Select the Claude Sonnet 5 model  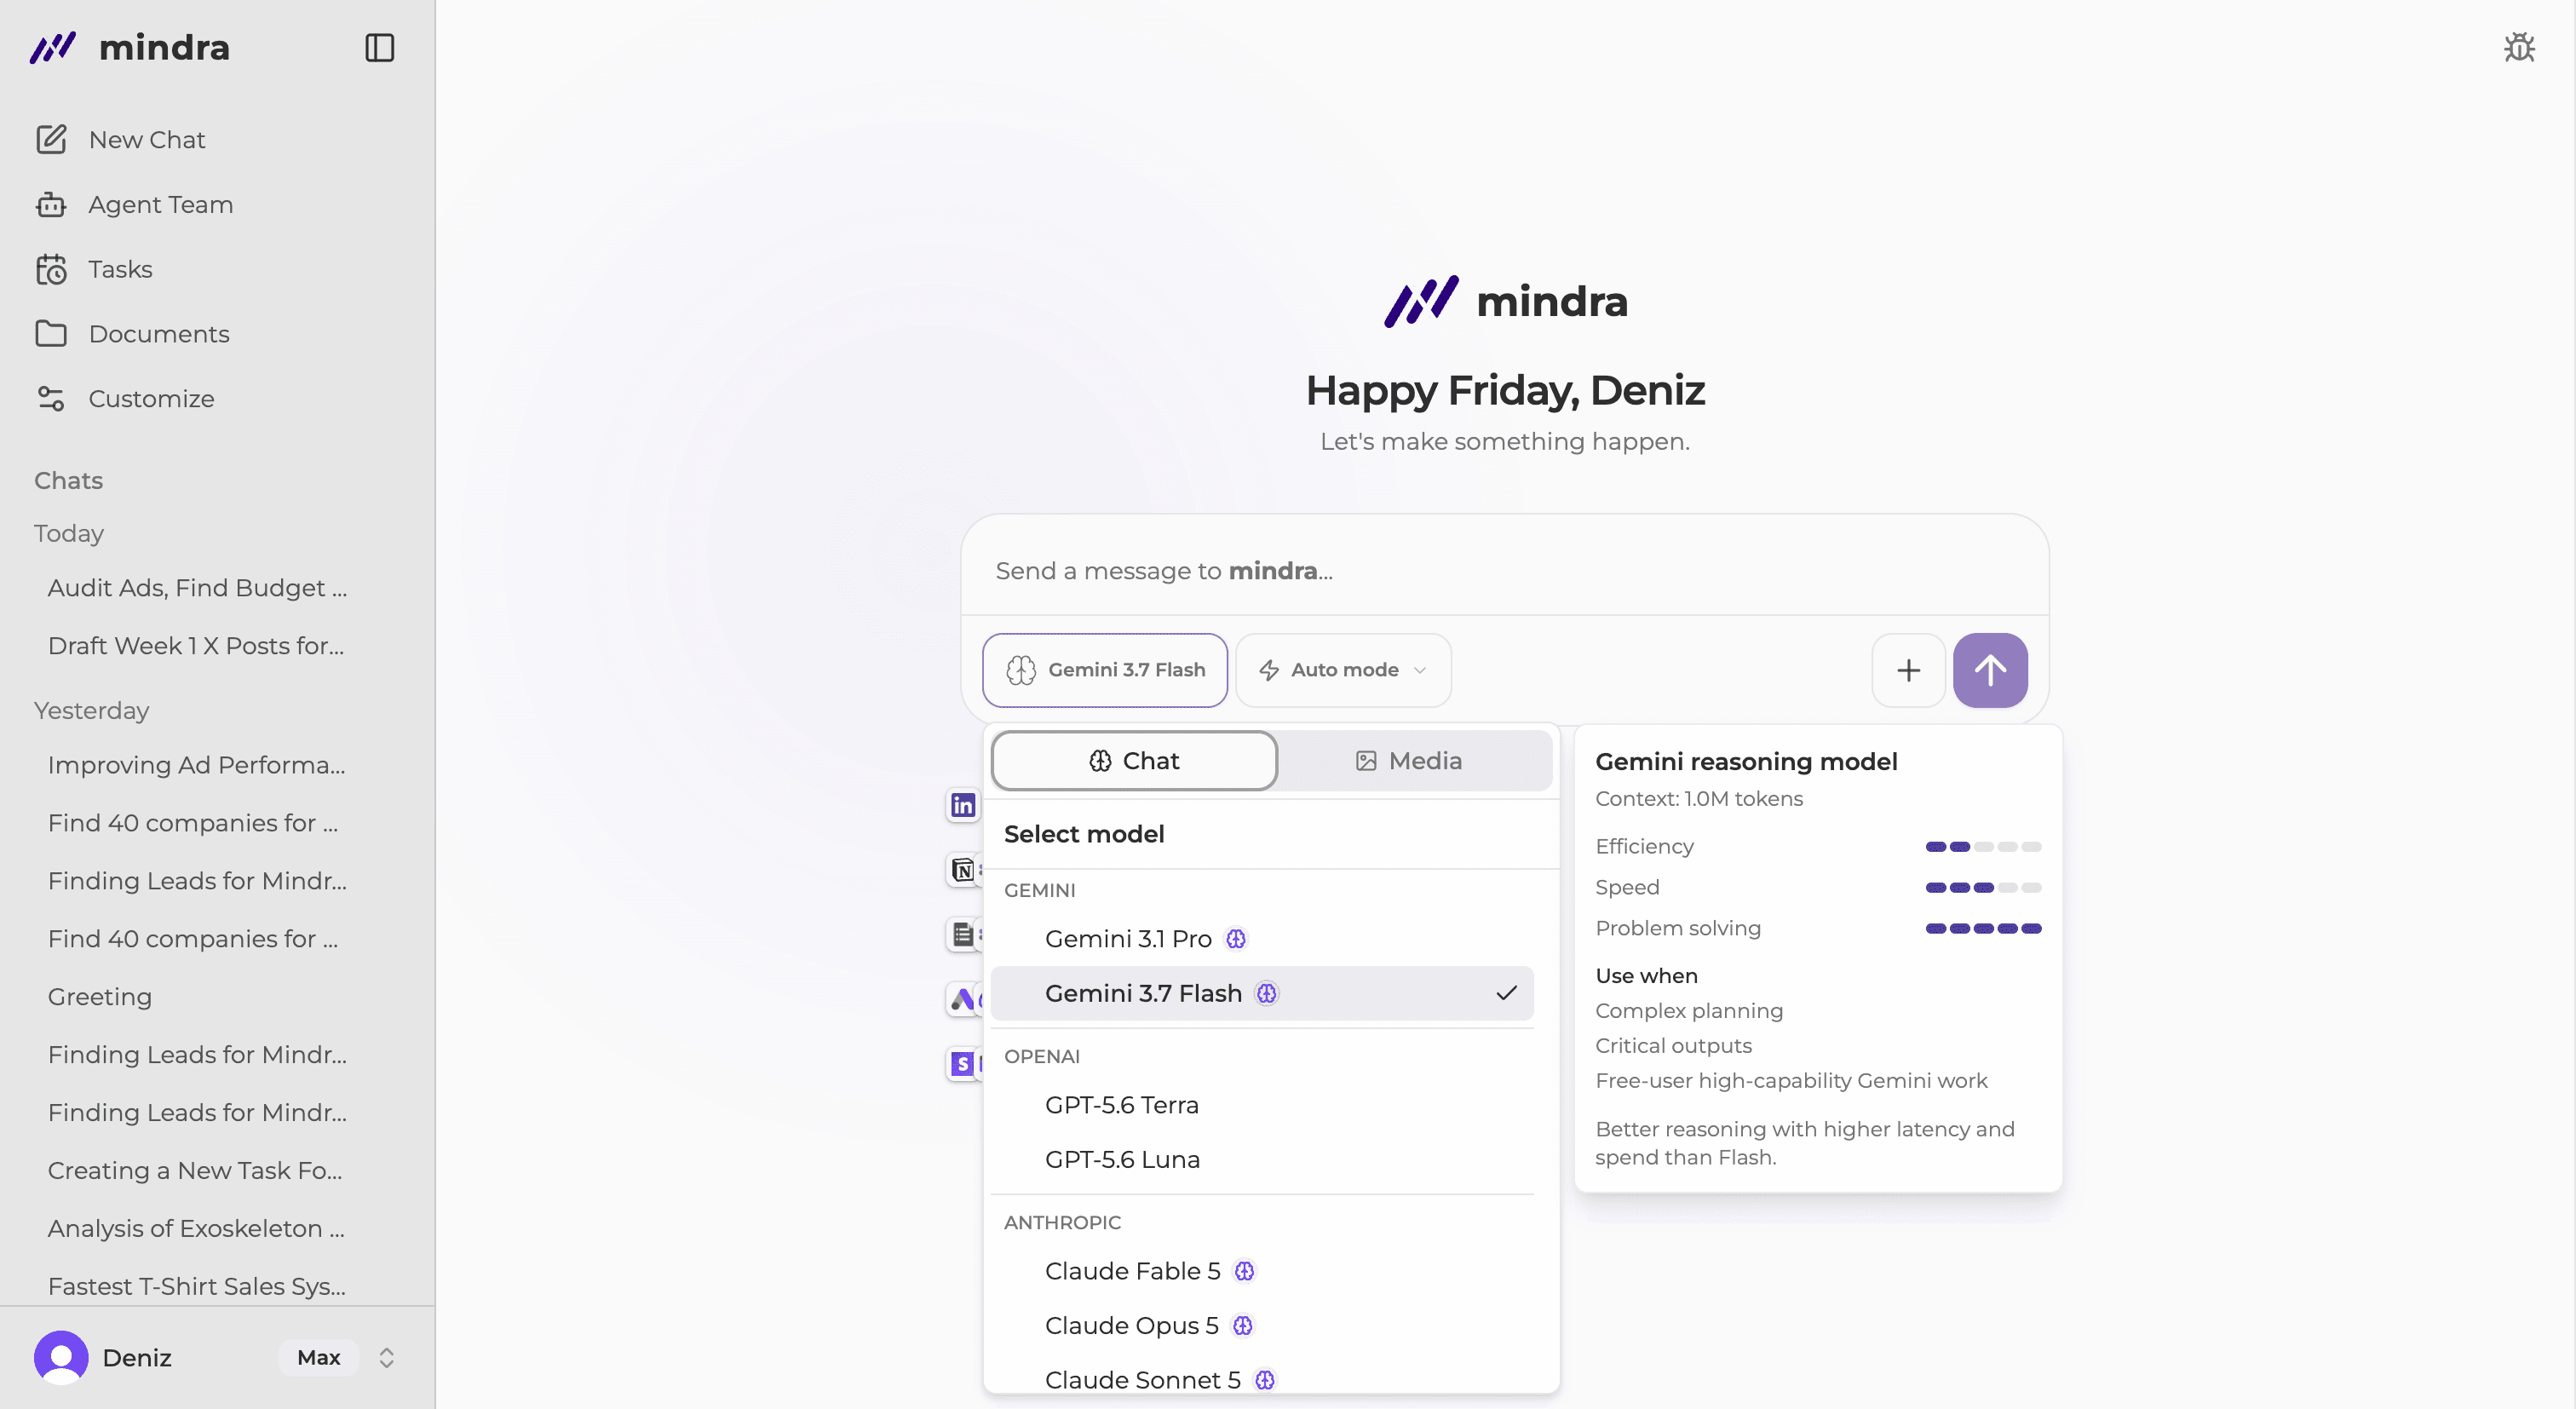pyautogui.click(x=1262, y=1380)
